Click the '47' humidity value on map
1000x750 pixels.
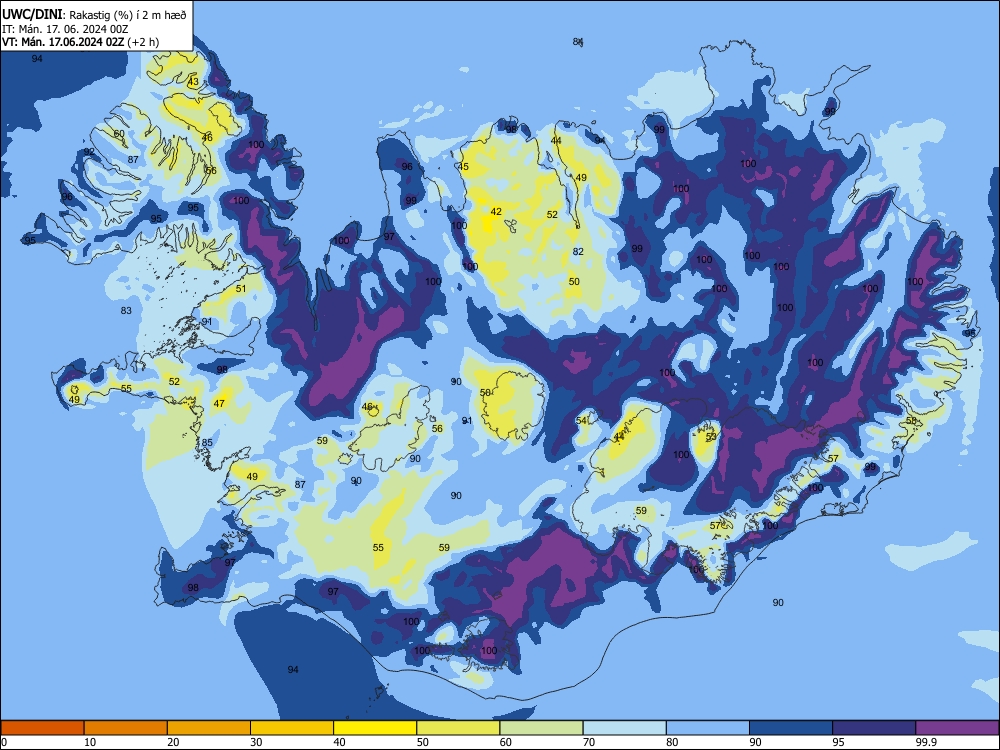[x=219, y=403]
